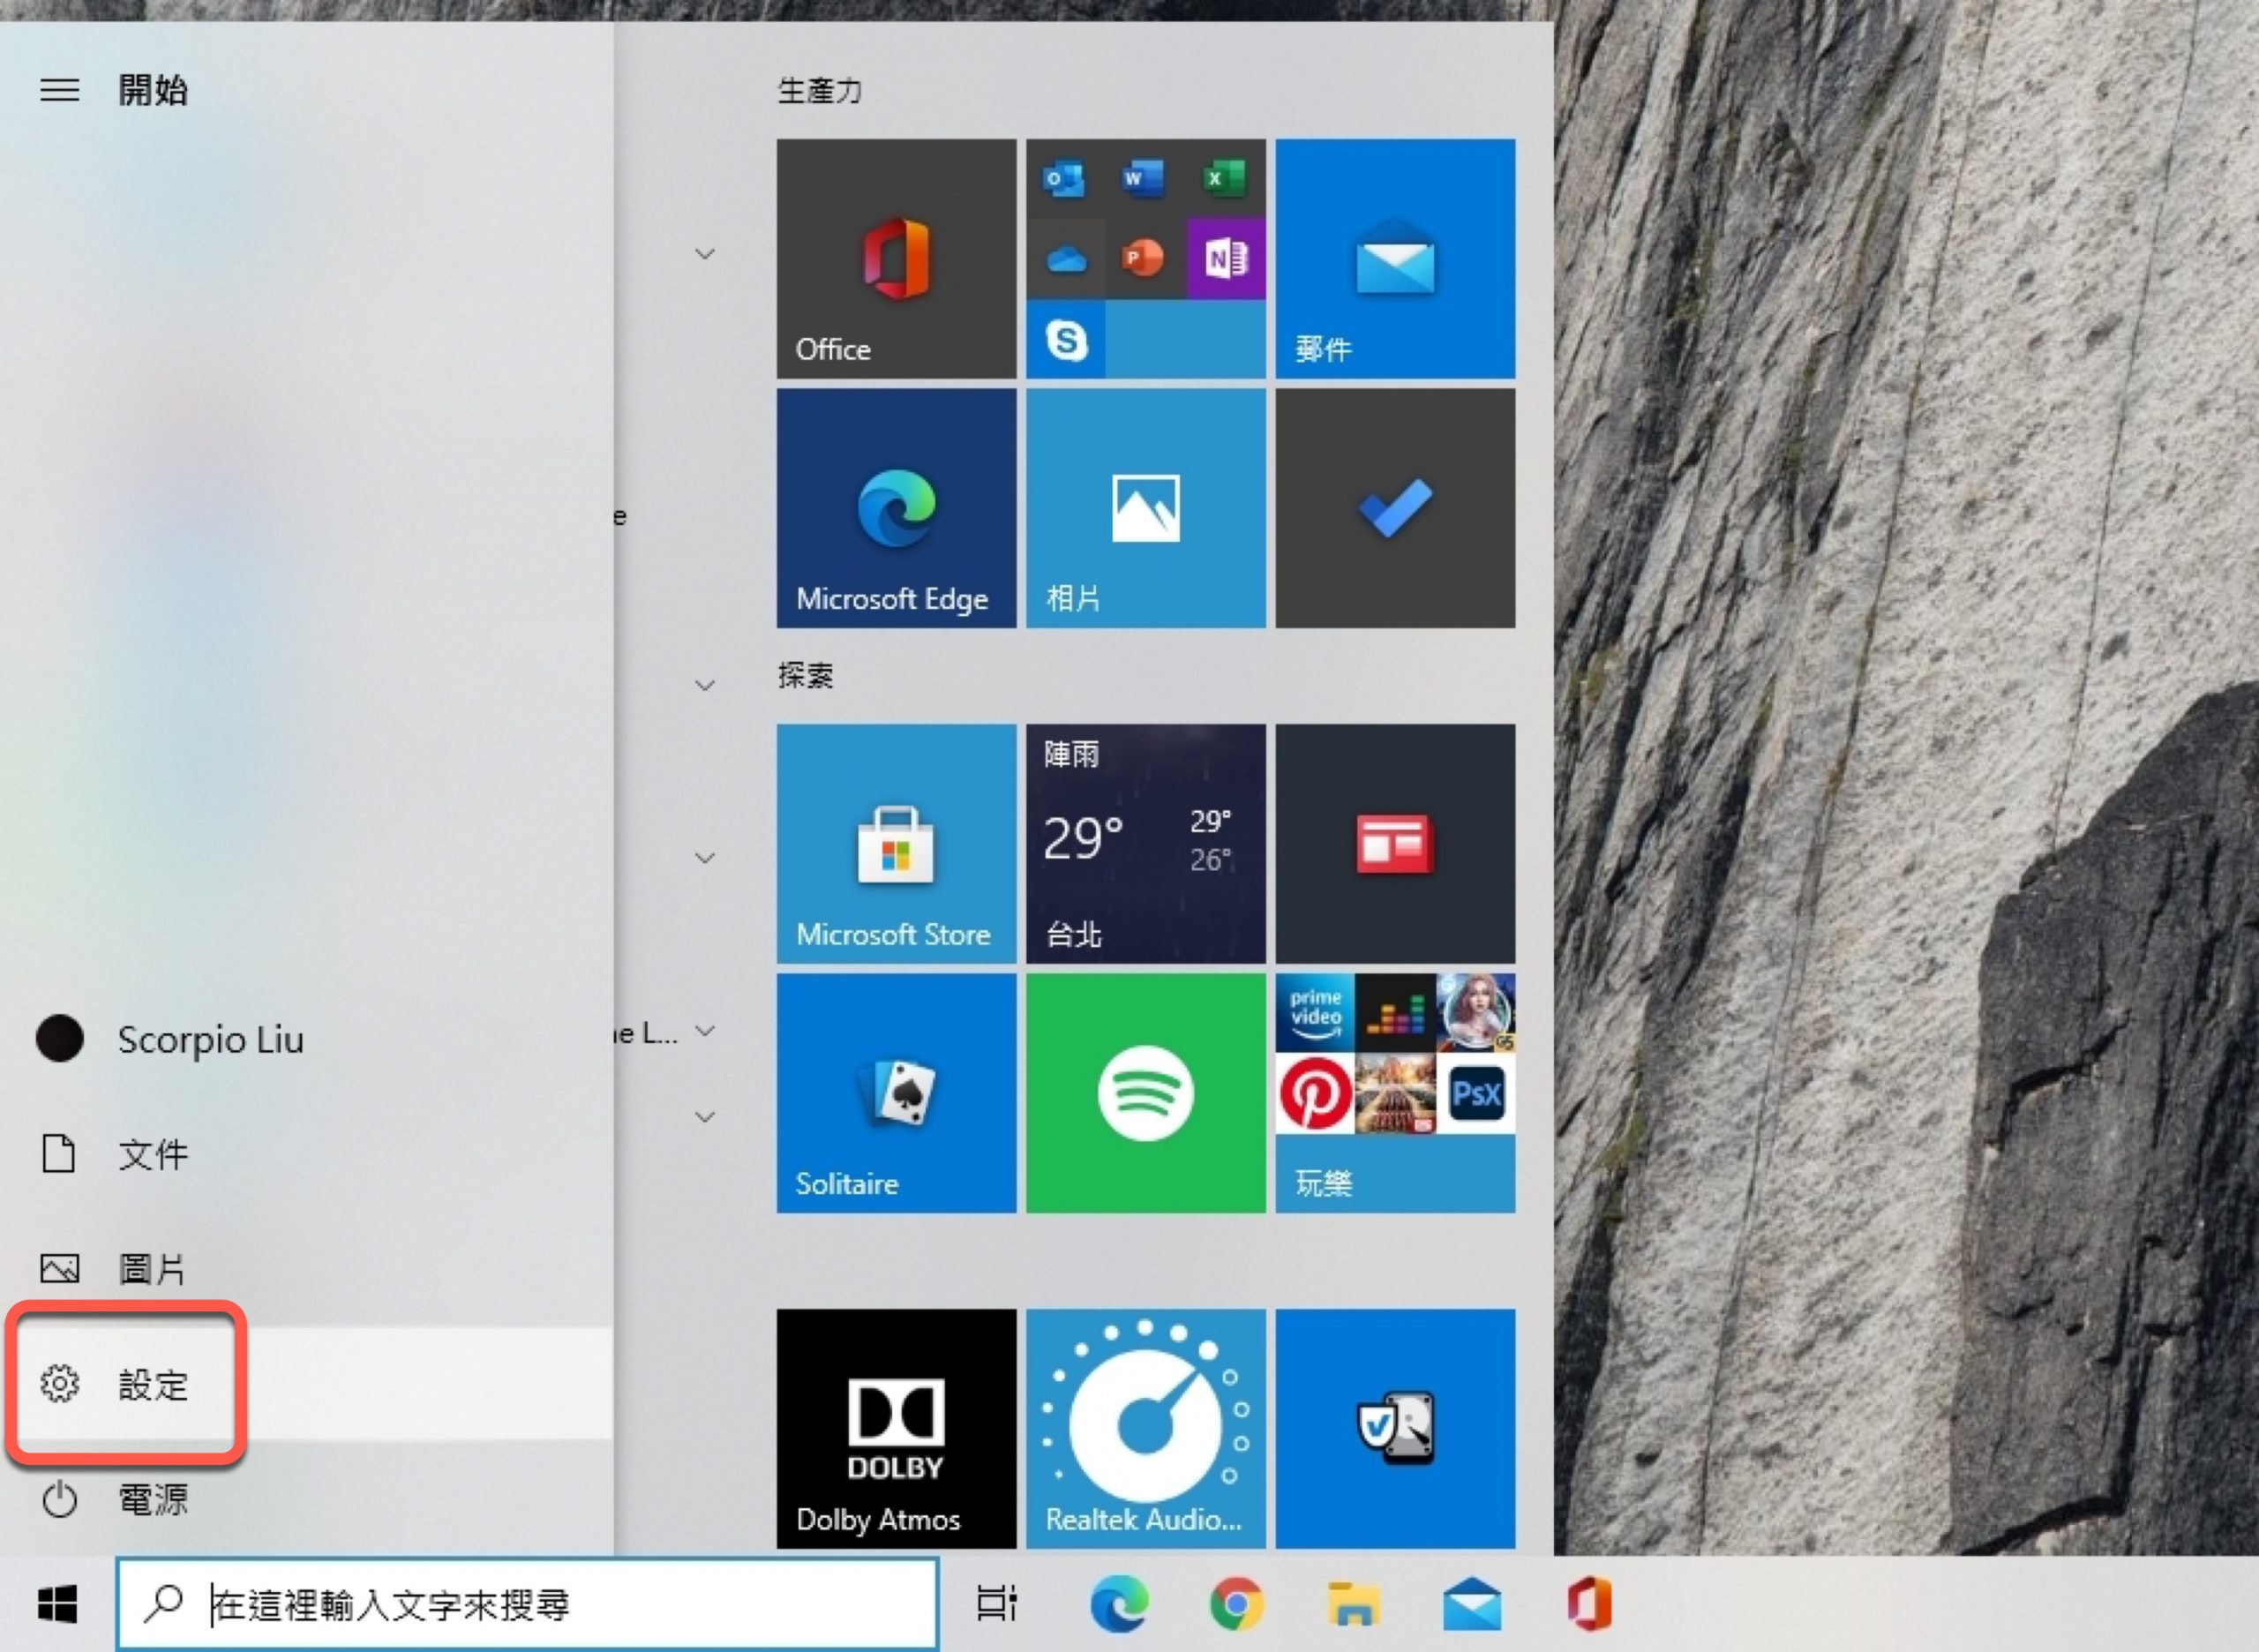
Task: Open Realtek Audio Console tile
Action: click(1145, 1428)
